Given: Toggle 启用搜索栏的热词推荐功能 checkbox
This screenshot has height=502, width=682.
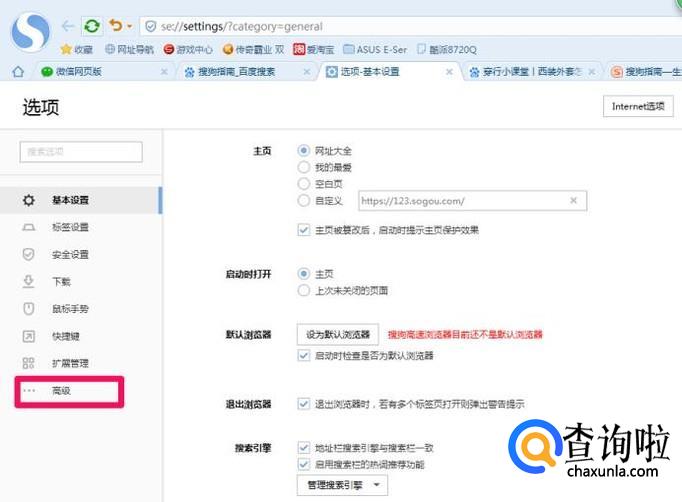Looking at the screenshot, I should (x=304, y=464).
